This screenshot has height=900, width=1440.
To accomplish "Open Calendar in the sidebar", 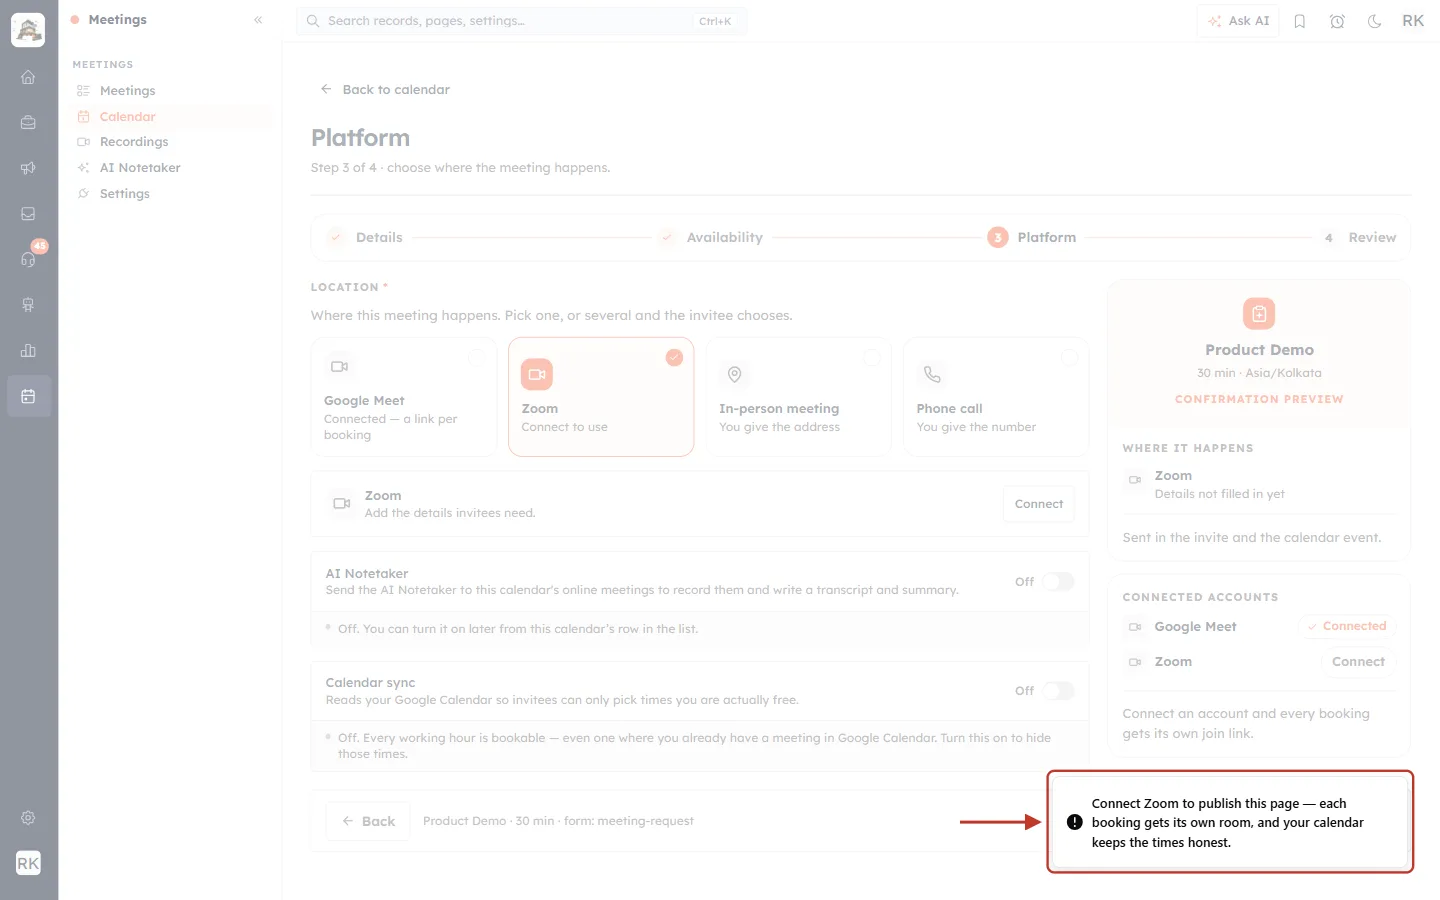I will [171, 117].
